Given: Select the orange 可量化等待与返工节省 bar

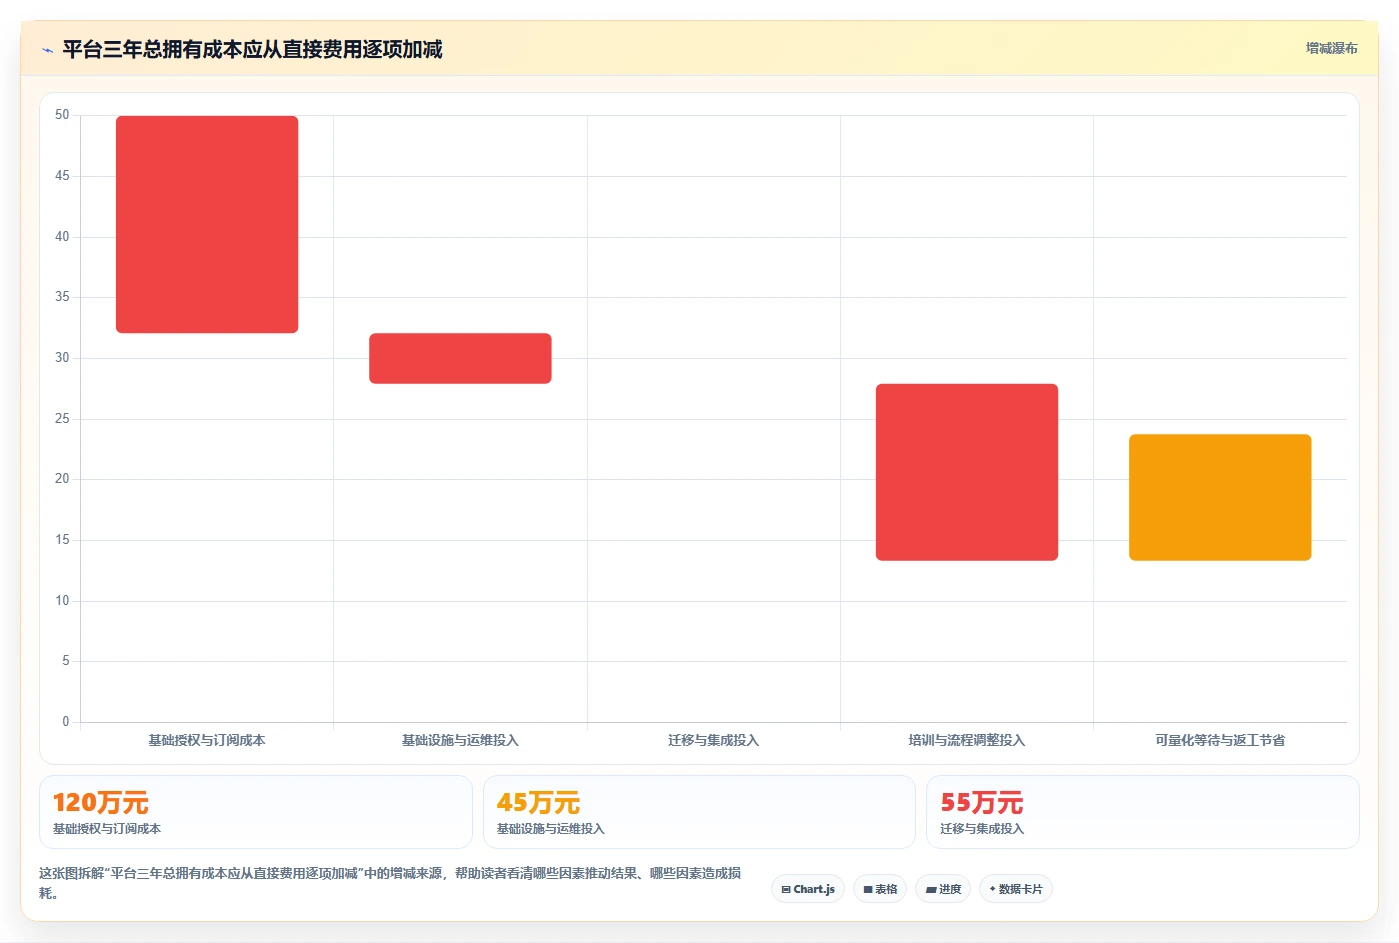Looking at the screenshot, I should (x=1220, y=497).
